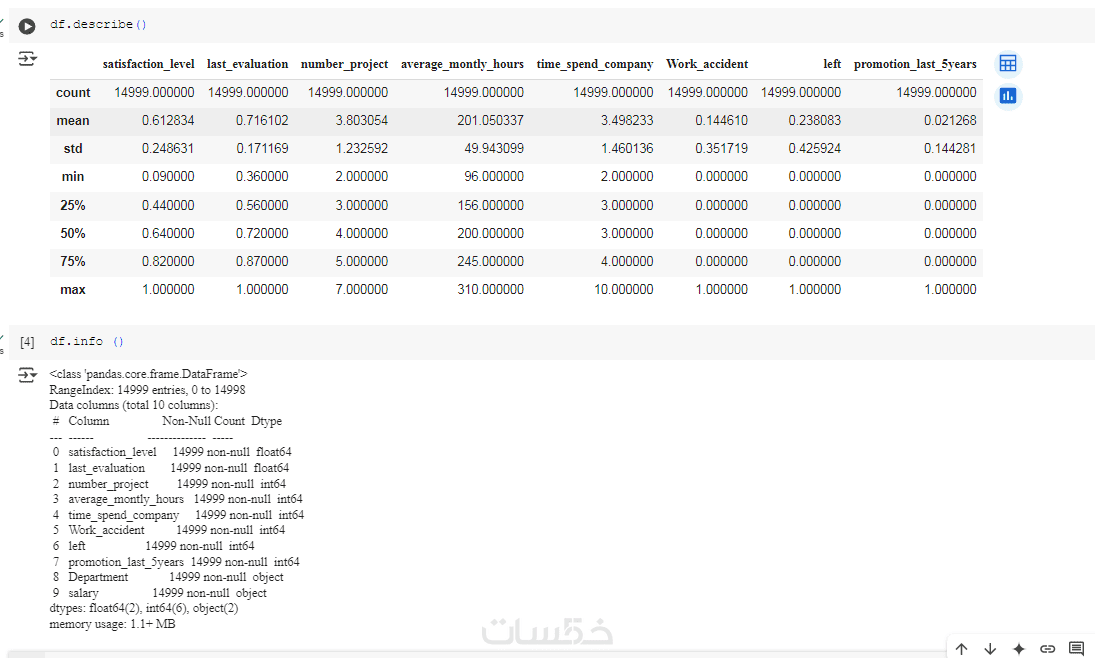Click the time_spend_company column header

pos(595,64)
